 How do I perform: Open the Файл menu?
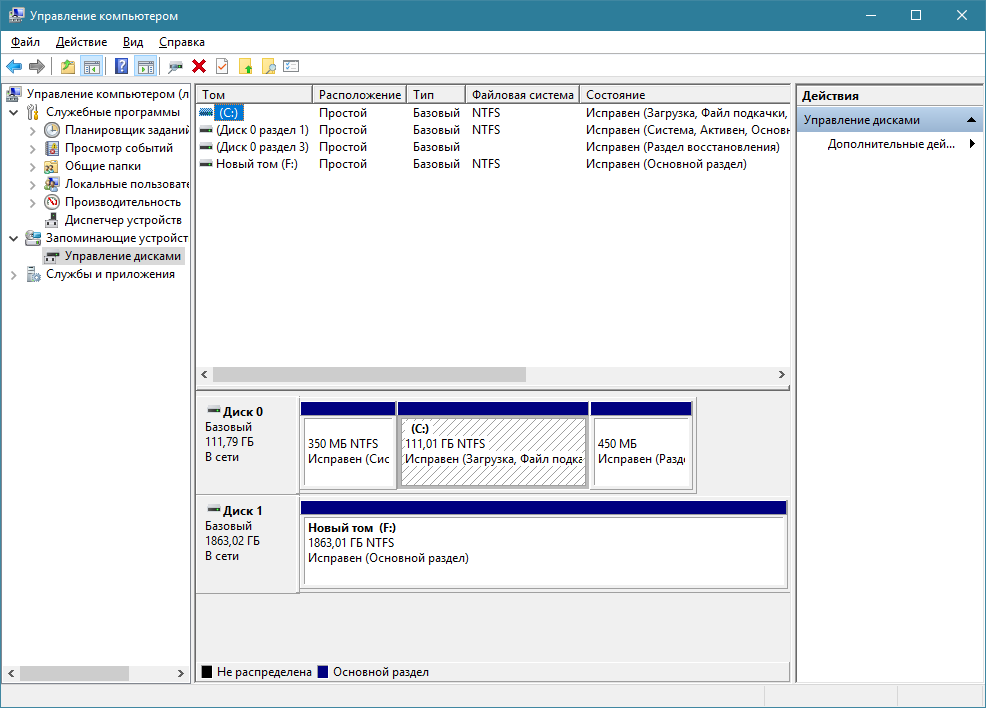coord(25,42)
